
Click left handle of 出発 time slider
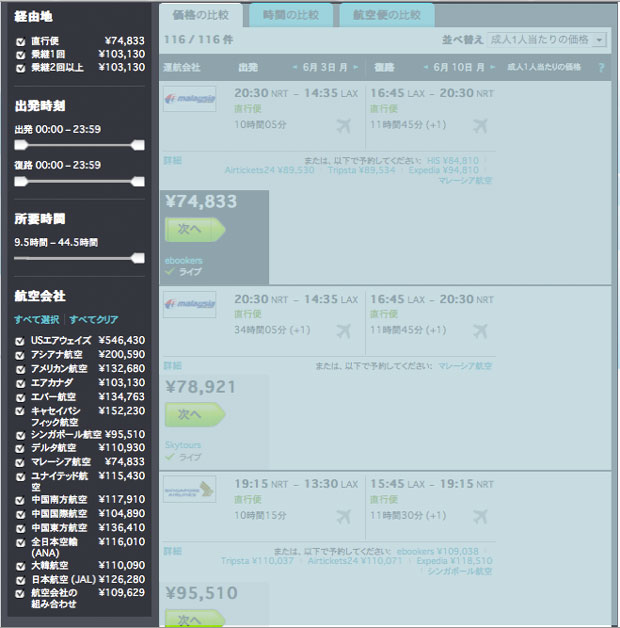(21, 145)
